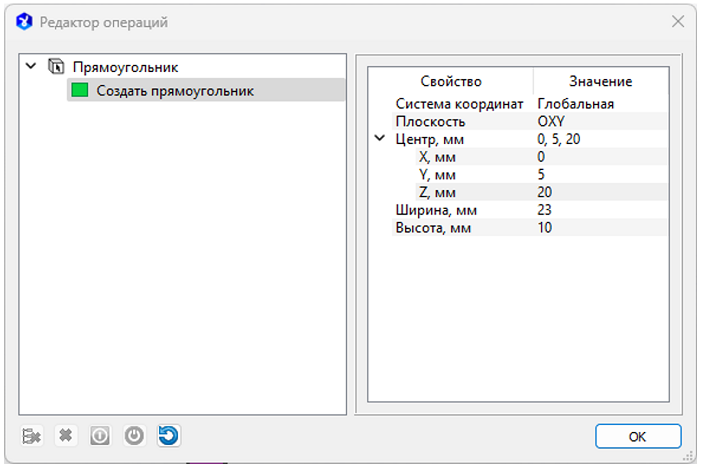Click the green square operation icon
Viewport: 703px width, 468px height.
click(x=79, y=91)
